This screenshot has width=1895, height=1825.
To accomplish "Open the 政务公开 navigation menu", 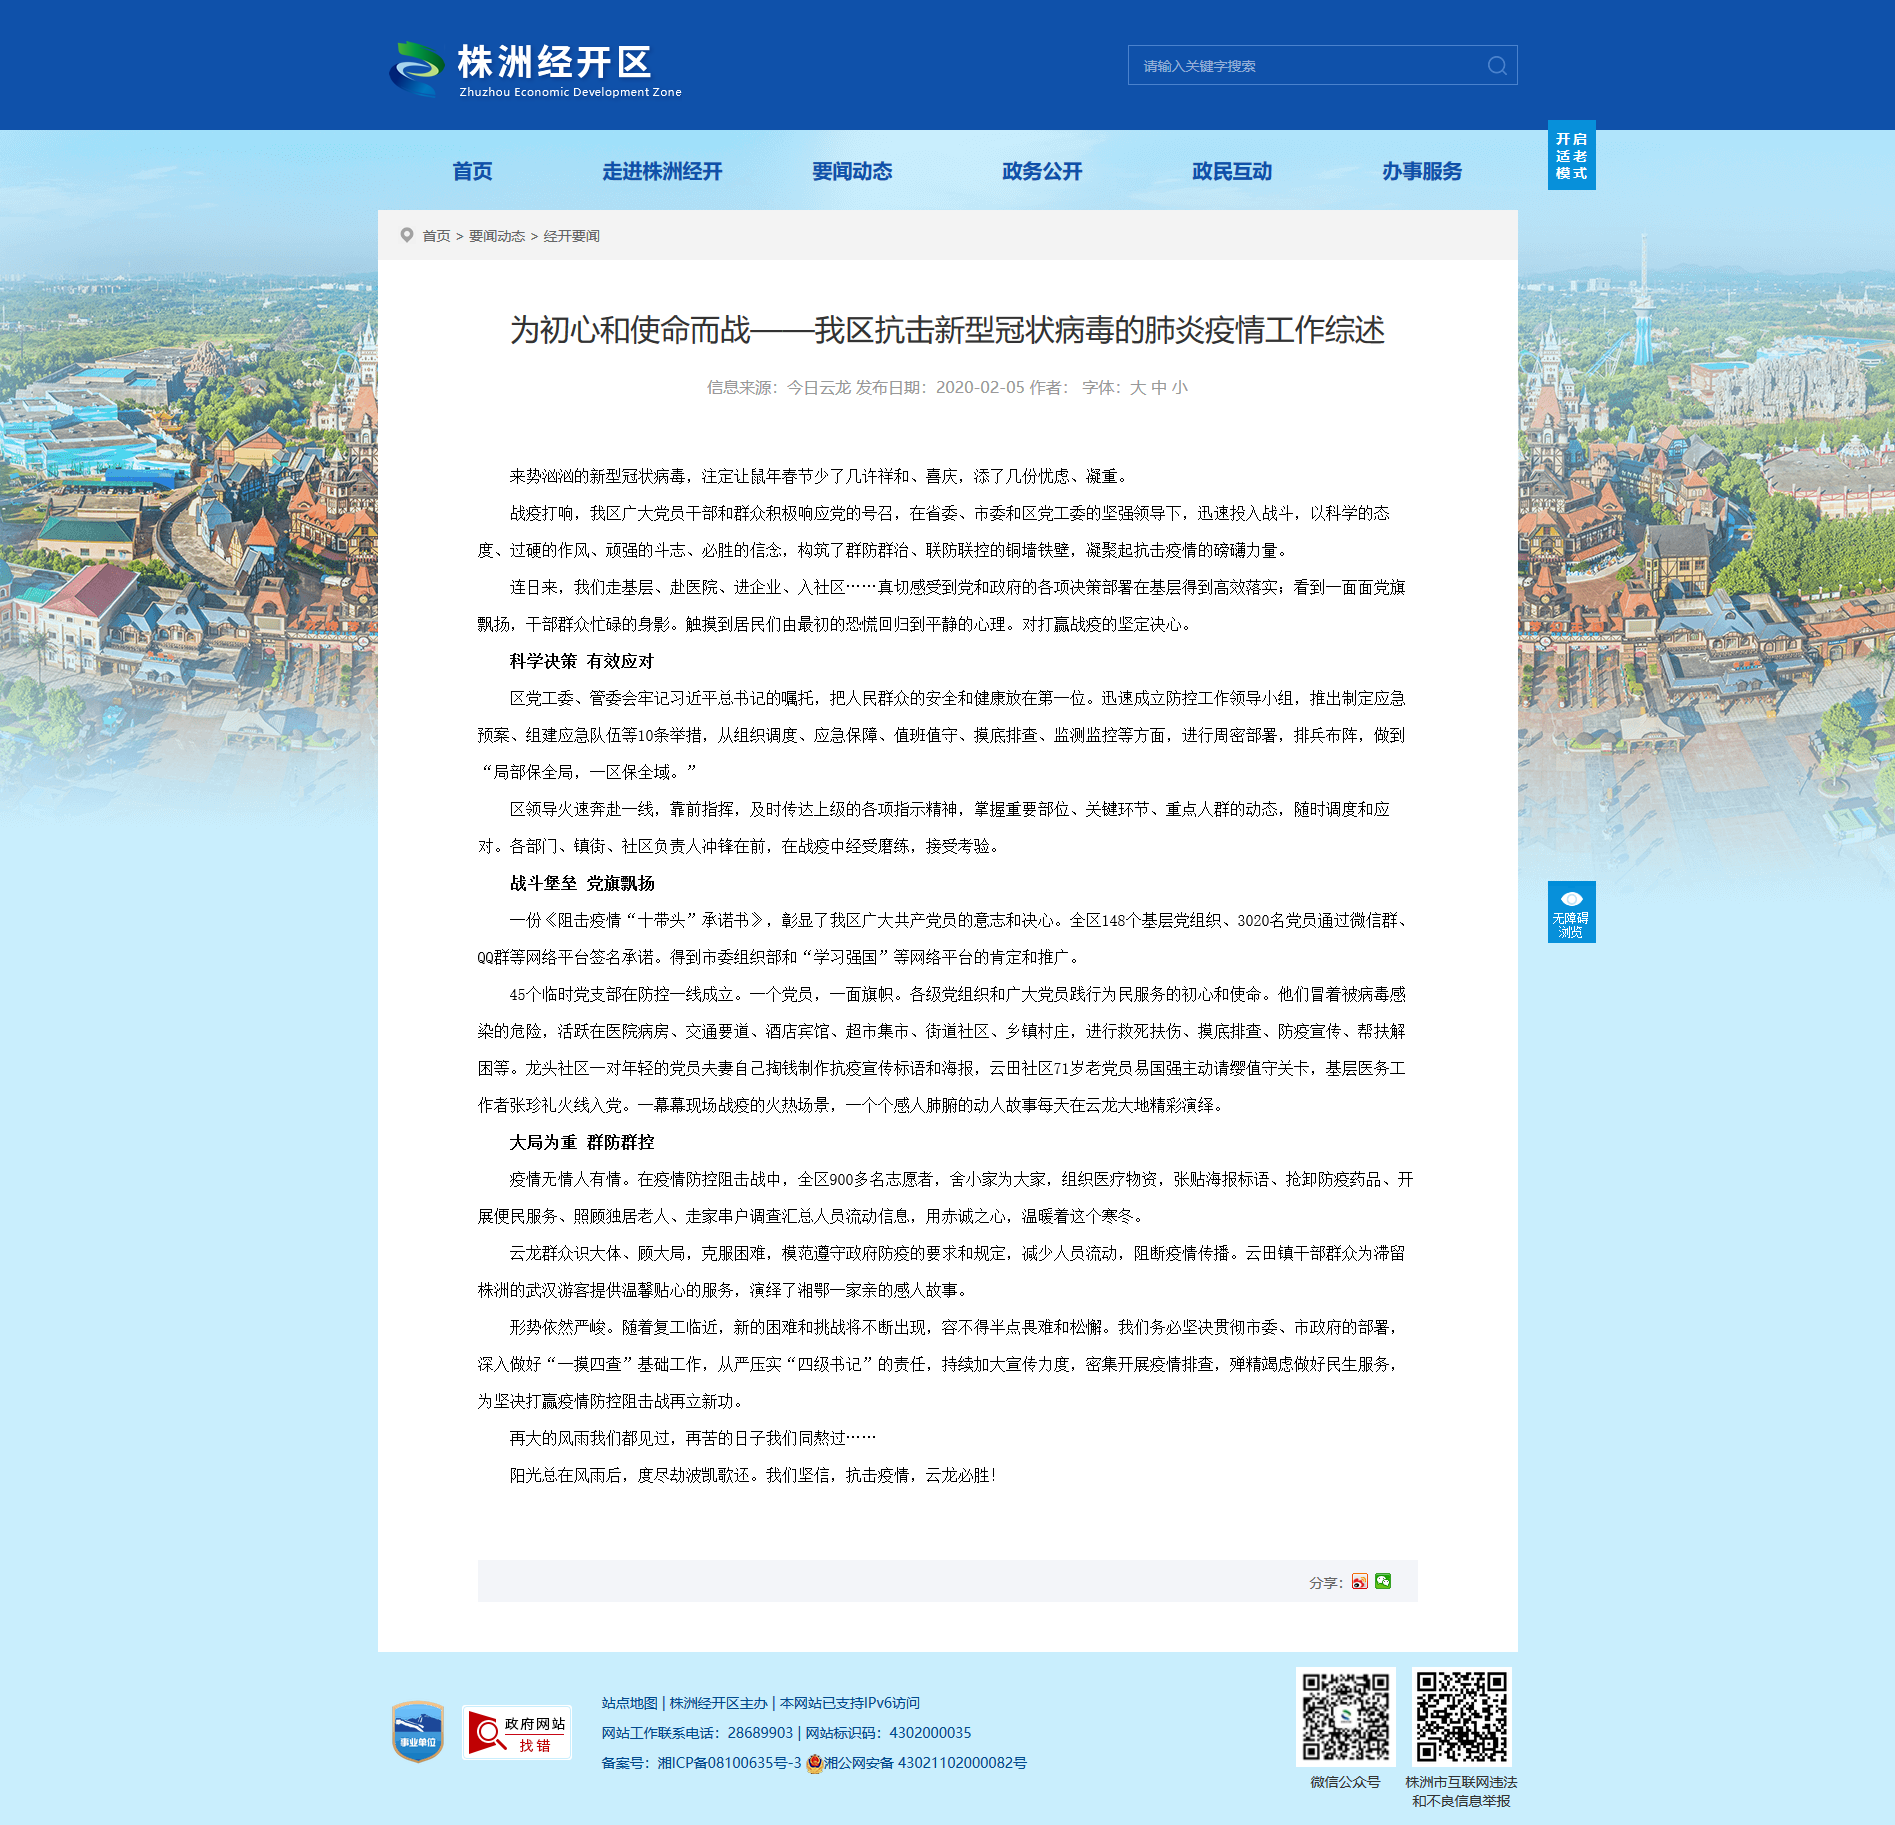I will (1042, 171).
